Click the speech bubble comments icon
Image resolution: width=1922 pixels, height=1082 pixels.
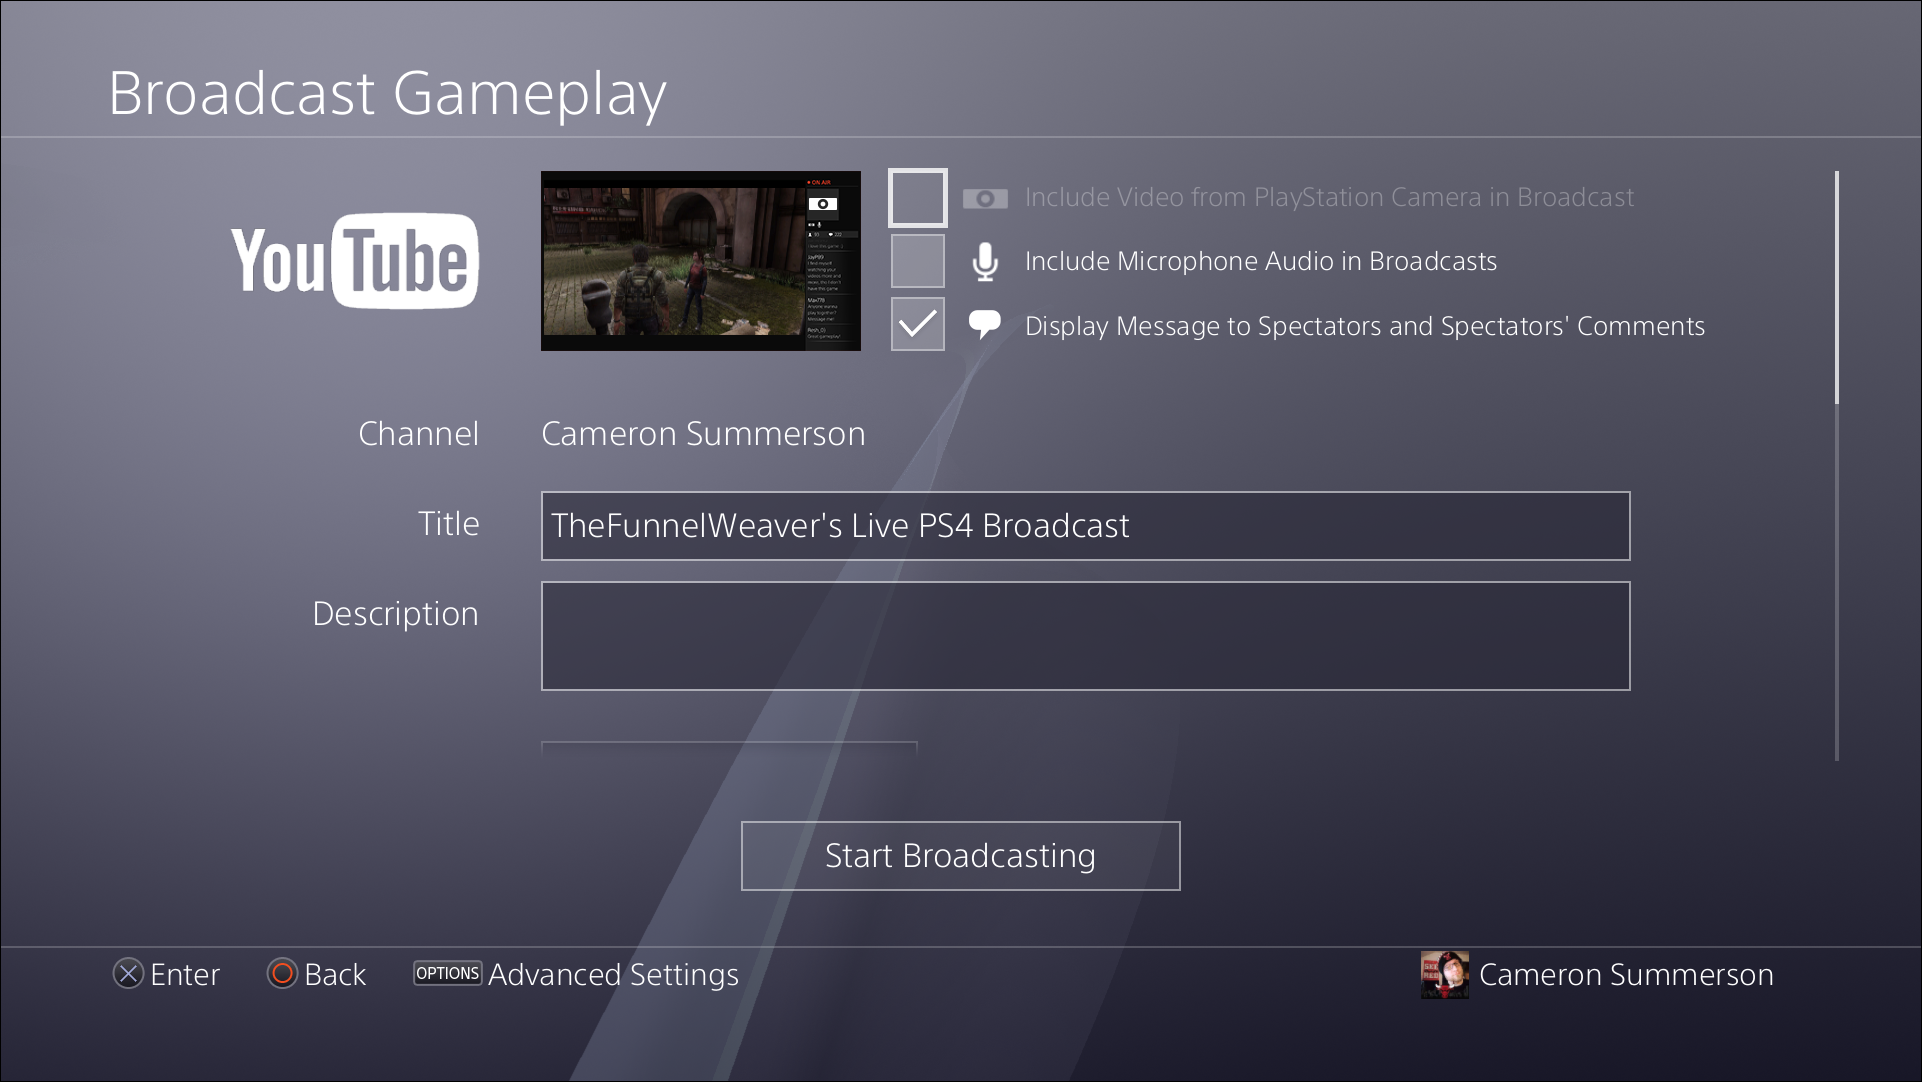click(985, 324)
